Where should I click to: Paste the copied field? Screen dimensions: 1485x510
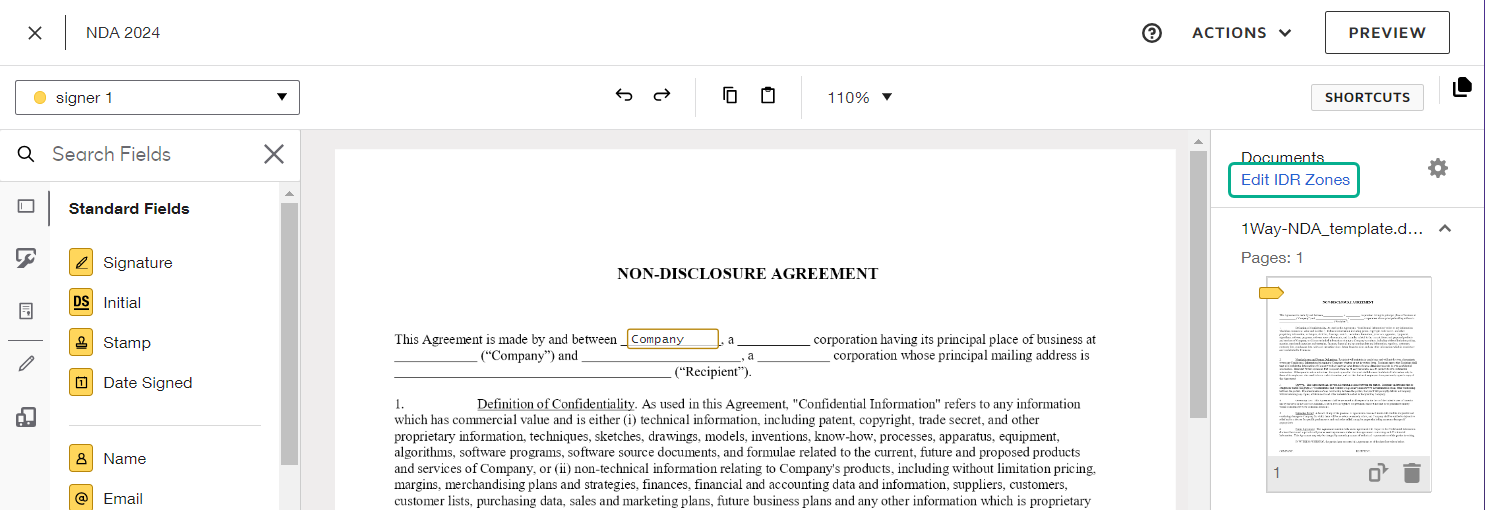pyautogui.click(x=768, y=95)
